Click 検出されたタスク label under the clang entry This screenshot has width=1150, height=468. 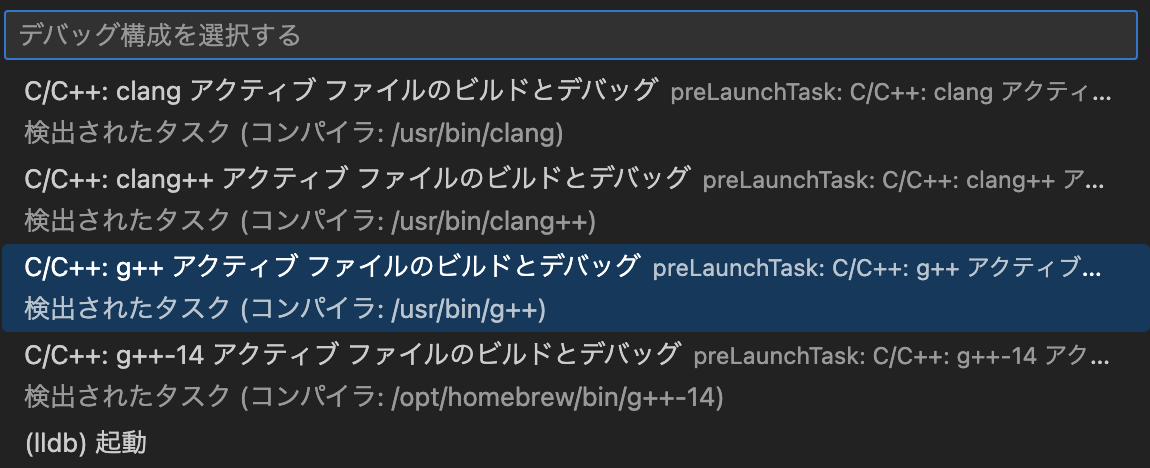coord(127,132)
